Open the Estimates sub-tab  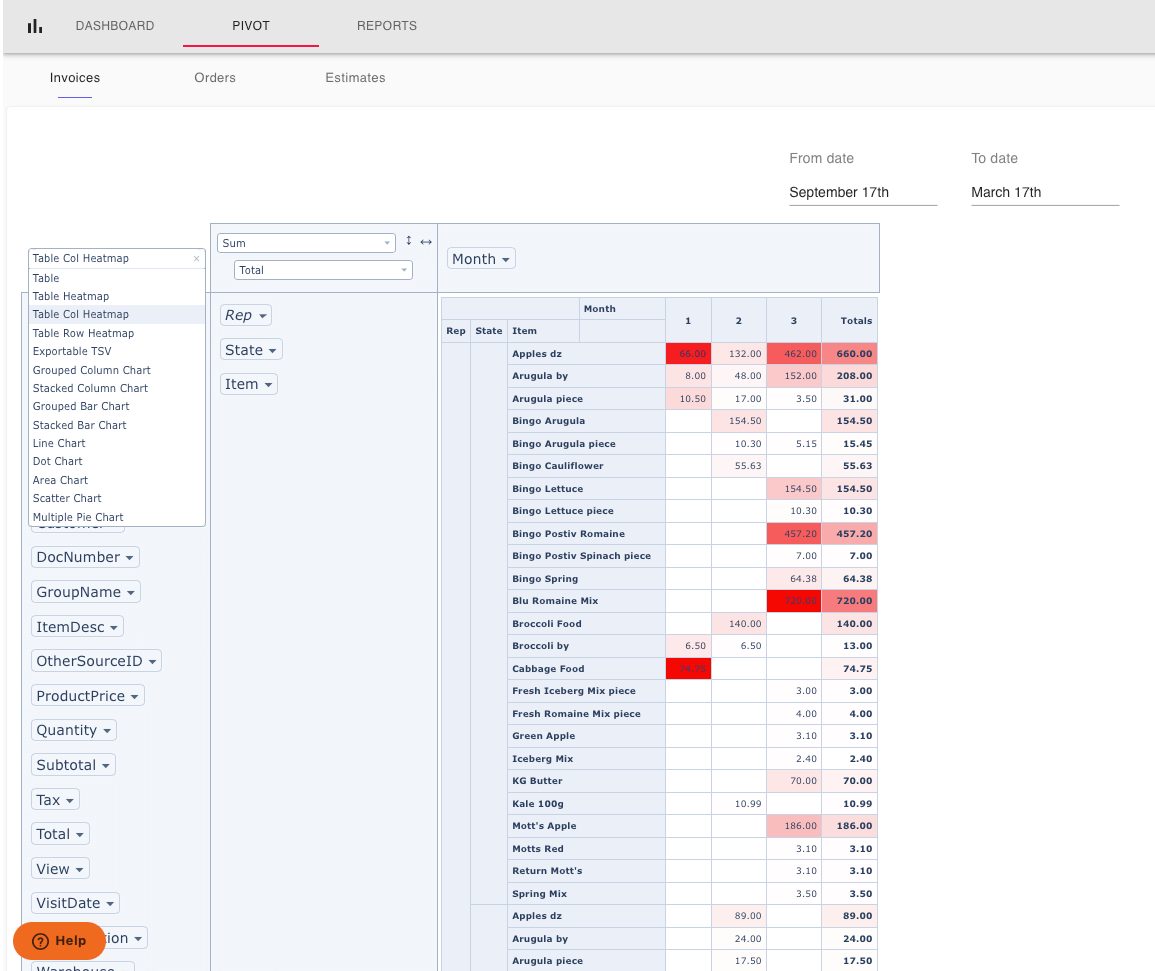[355, 78]
